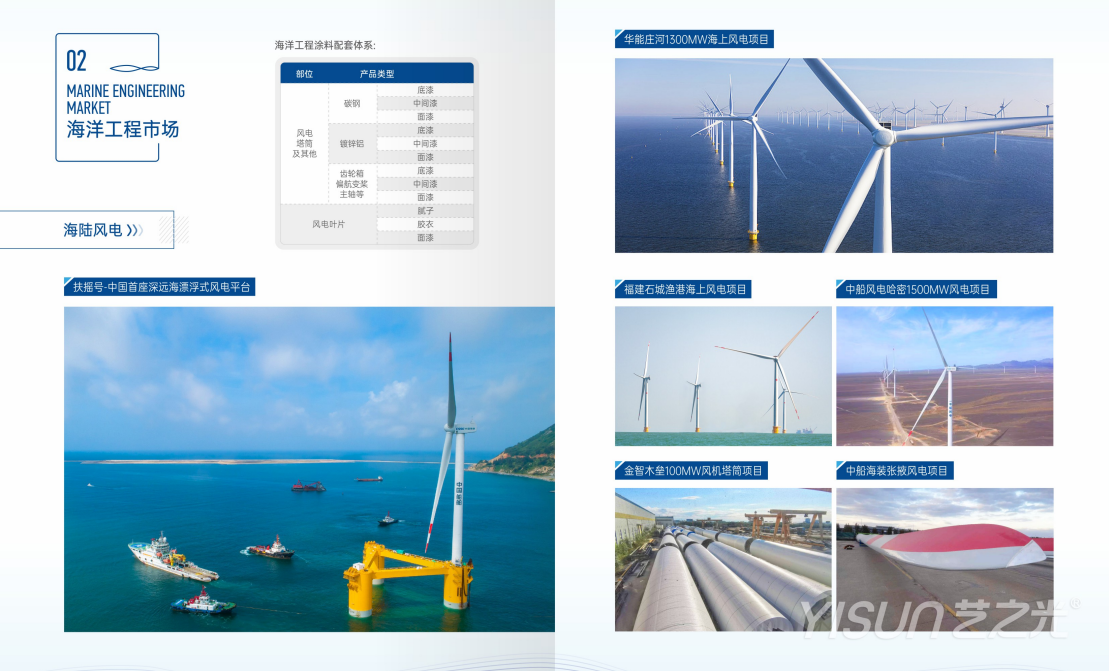Open the 金智木垒 tower tube photo
1109x671 pixels.
[722, 559]
